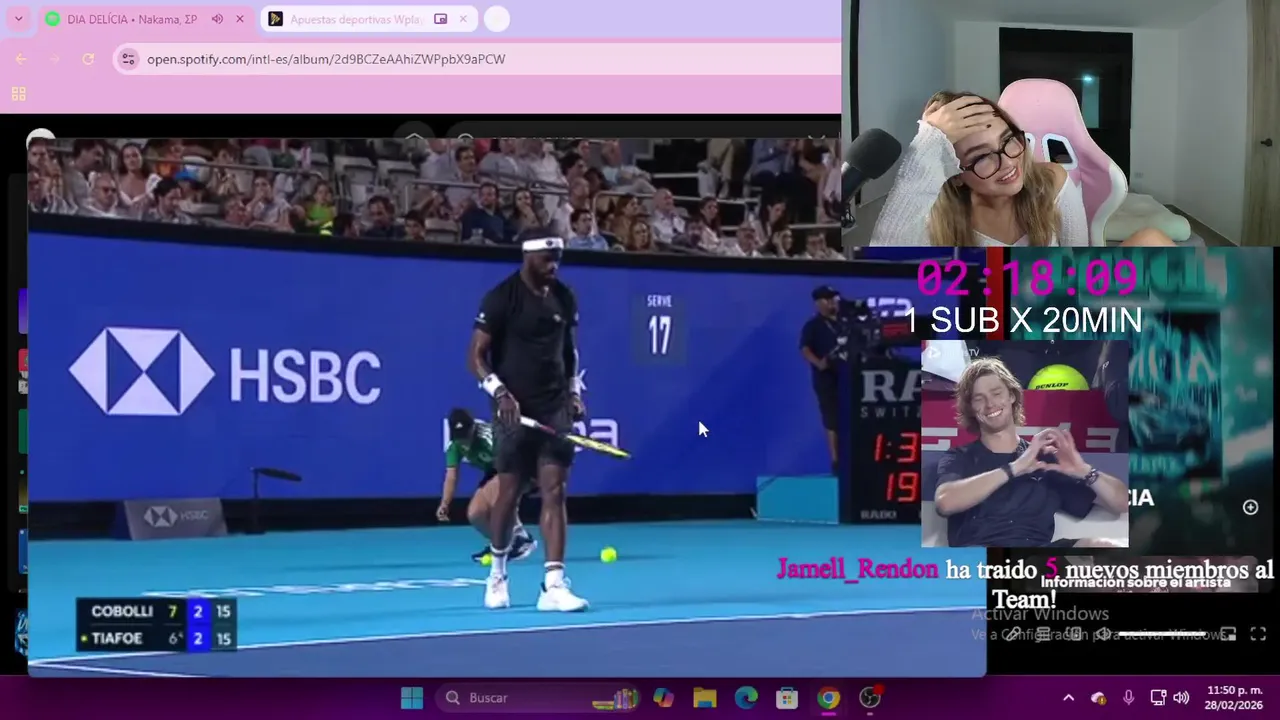Image resolution: width=1280 pixels, height=720 pixels.
Task: Open network settings tray icon
Action: pyautogui.click(x=1158, y=698)
